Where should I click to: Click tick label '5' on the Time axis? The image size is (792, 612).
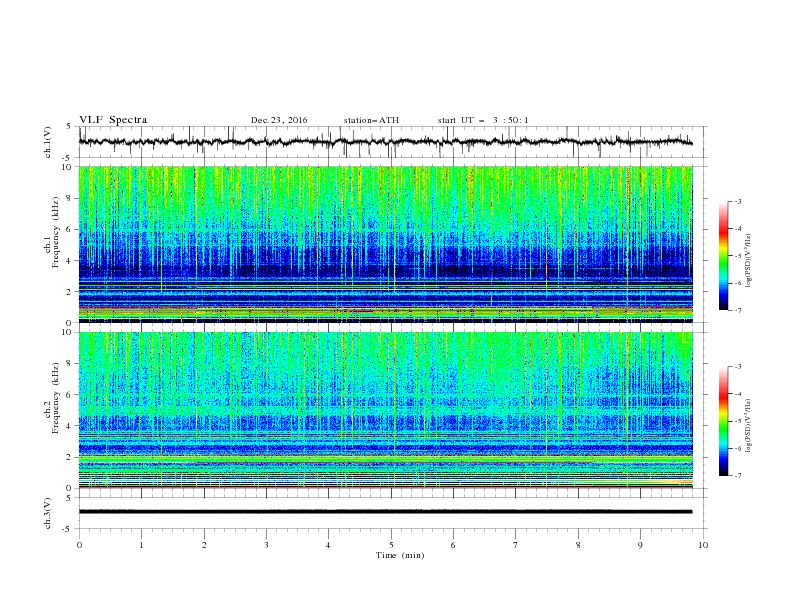pos(391,545)
